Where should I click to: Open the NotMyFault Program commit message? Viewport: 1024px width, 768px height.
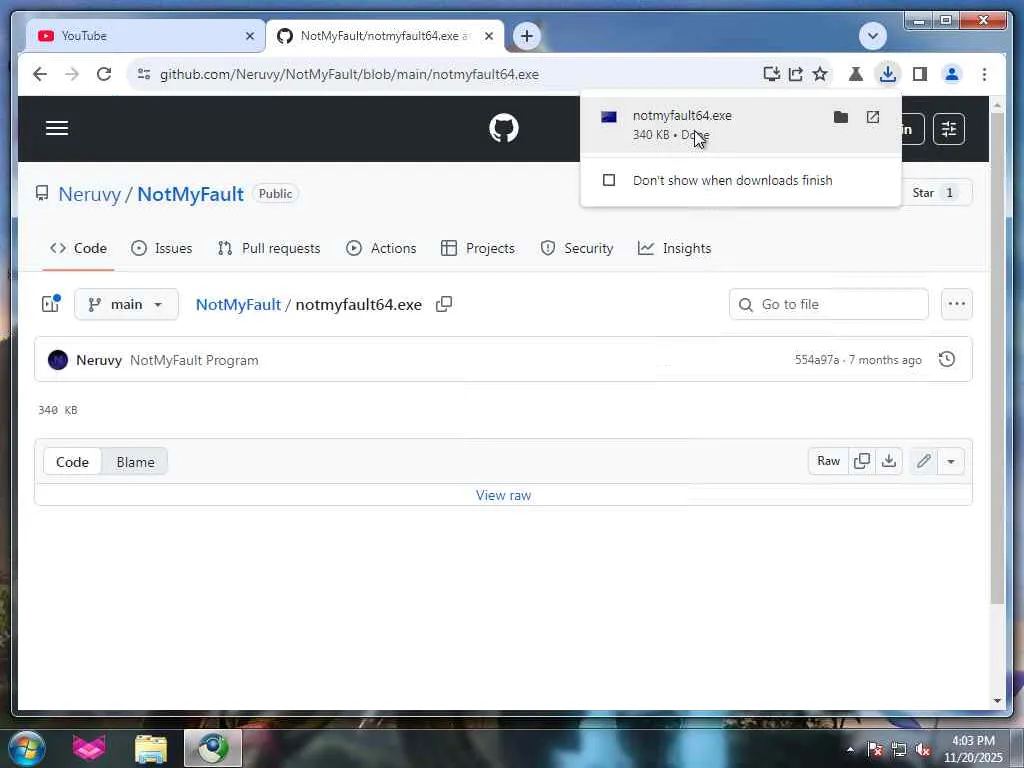194,360
